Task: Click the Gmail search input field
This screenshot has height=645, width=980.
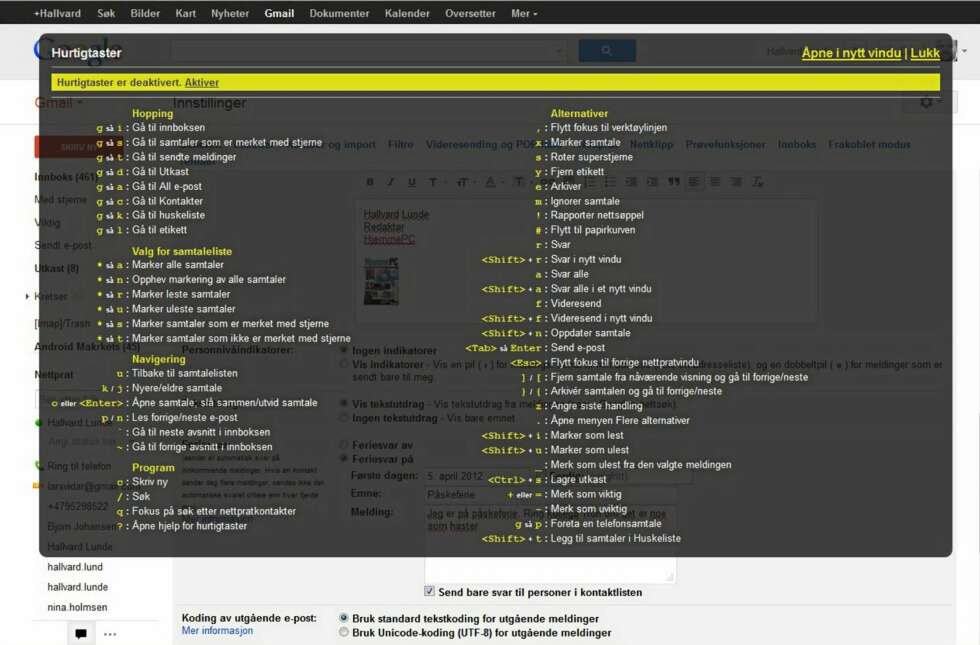Action: tap(369, 51)
